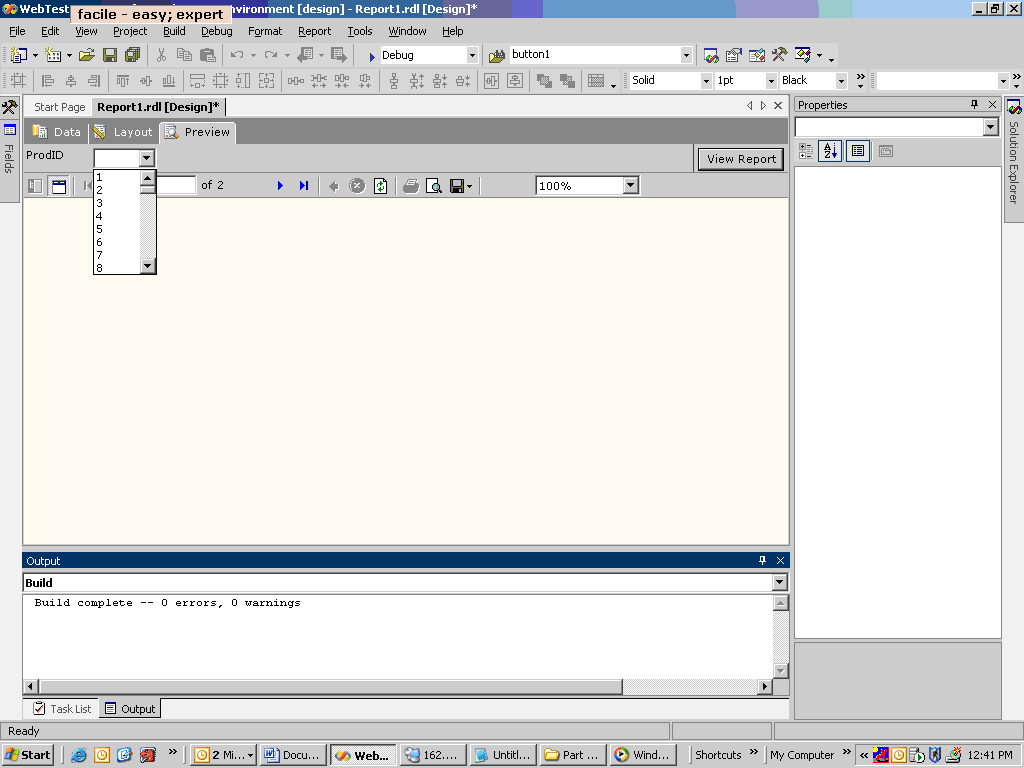Open the 1pt border width dropdown
This screenshot has width=1024, height=768.
(771, 81)
